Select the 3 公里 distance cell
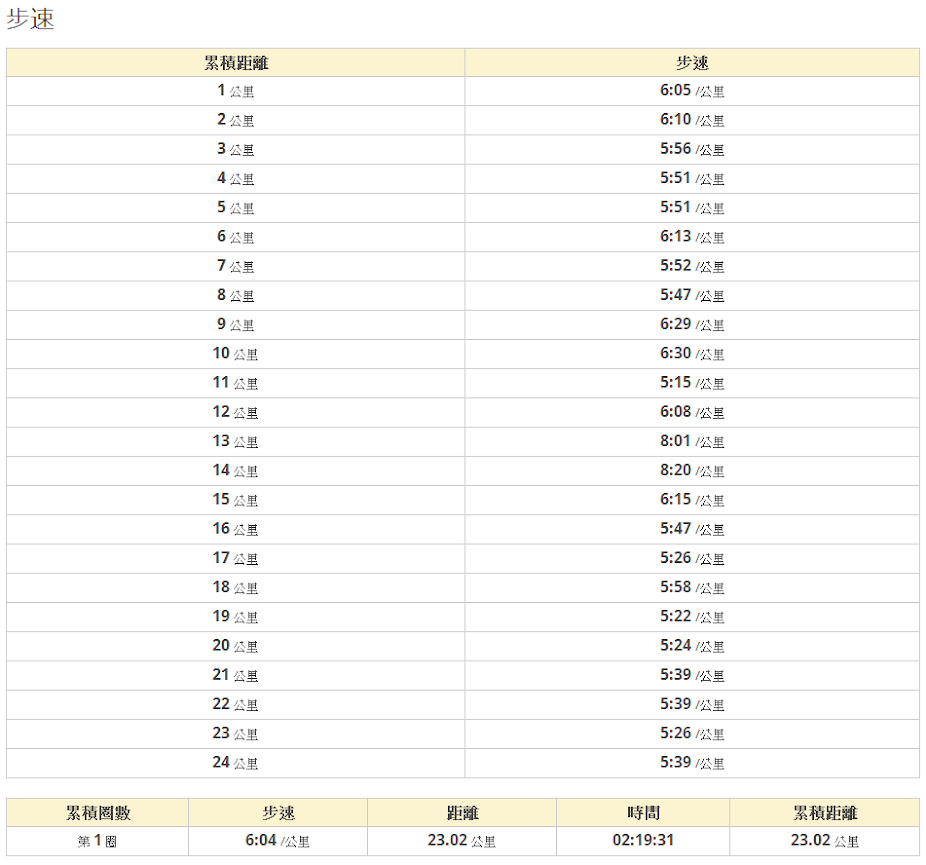Viewport: 926px width, 865px height. click(236, 149)
